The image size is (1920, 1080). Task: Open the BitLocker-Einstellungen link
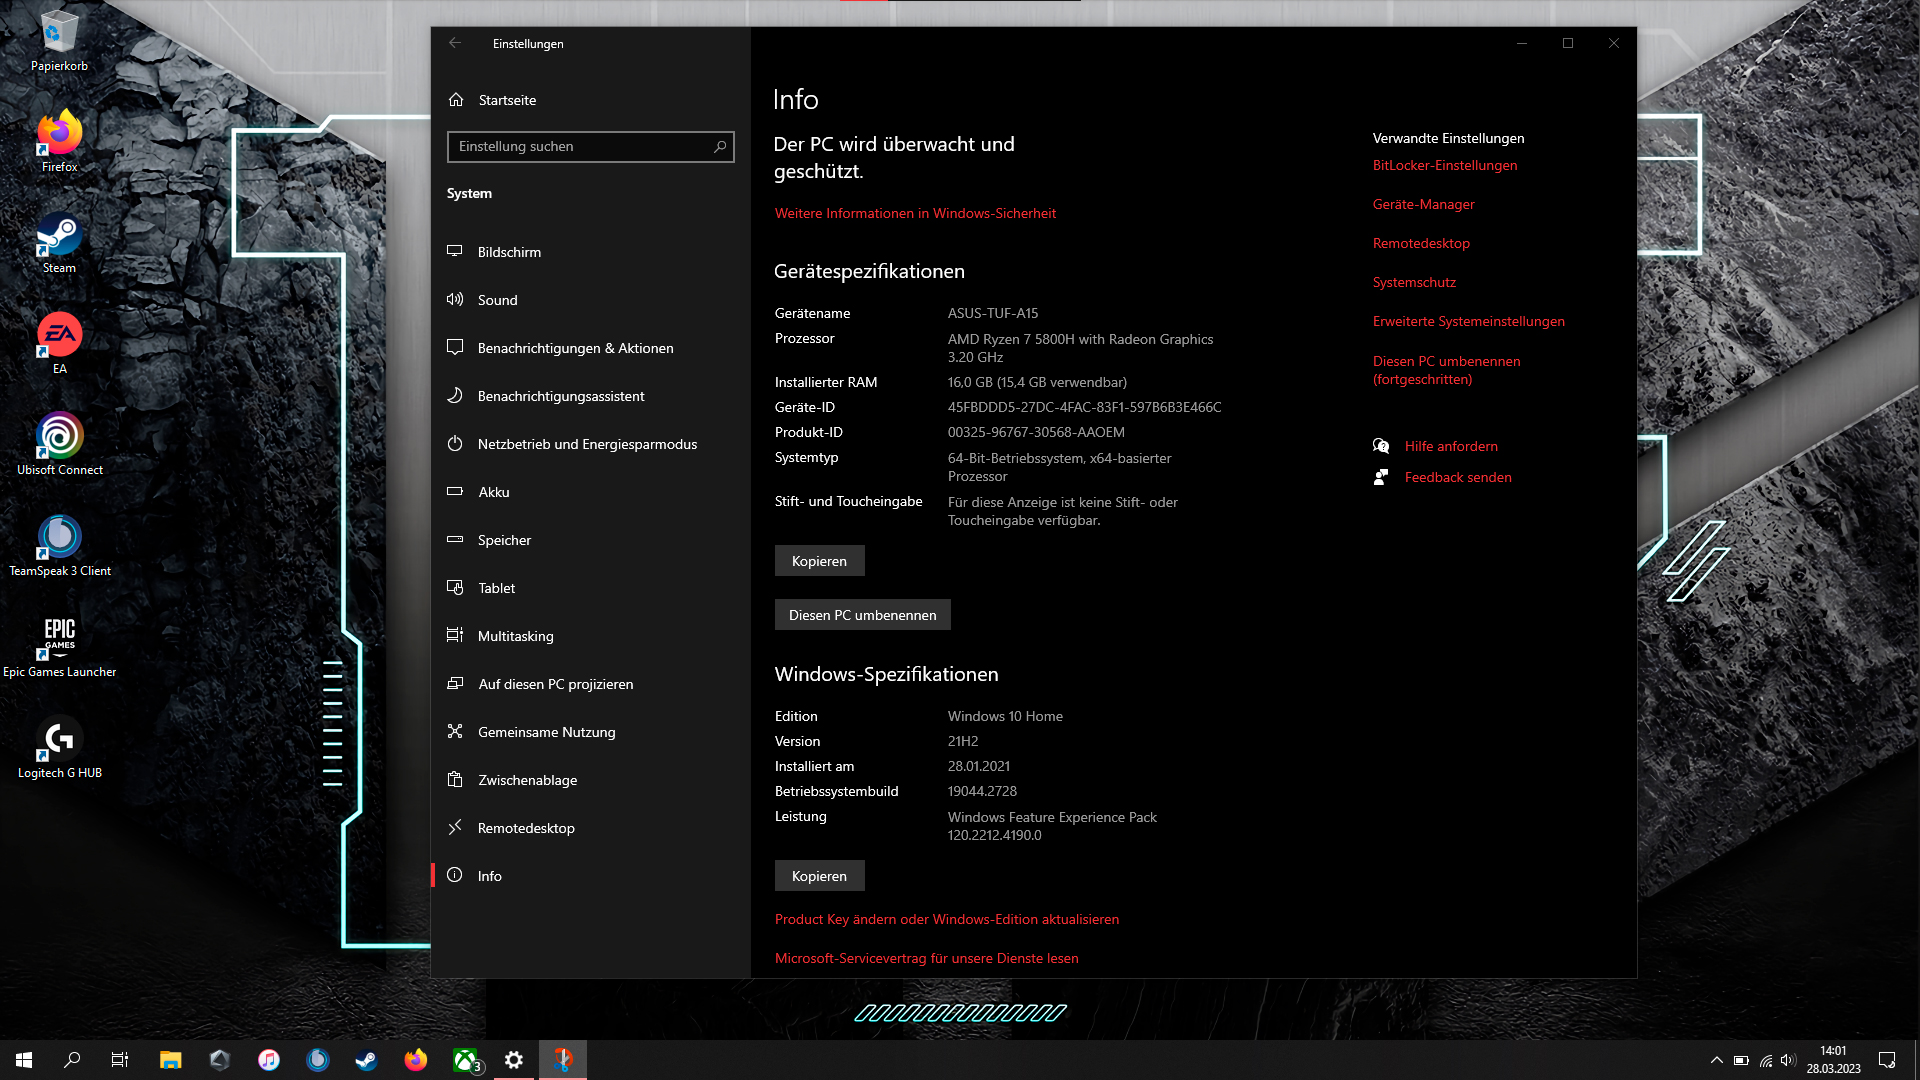pos(1445,165)
